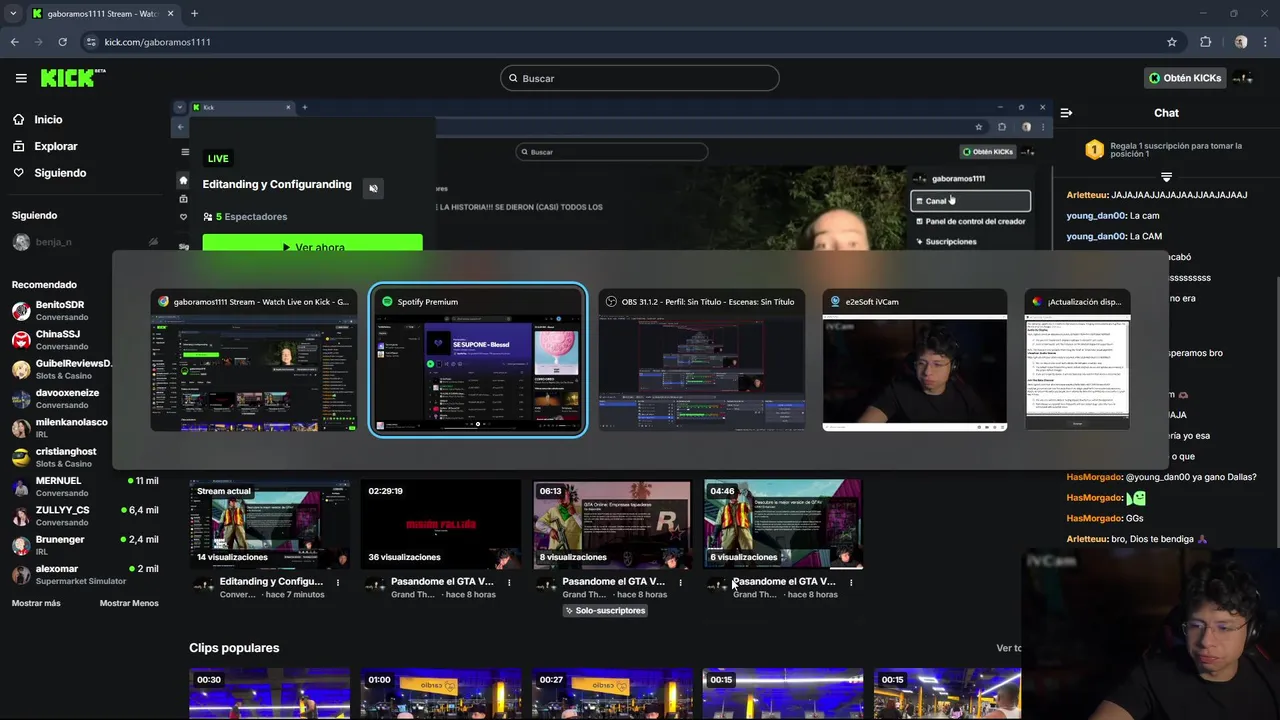
Task: Open alexomar Supermarket Simulator channel
Action: 85,574
